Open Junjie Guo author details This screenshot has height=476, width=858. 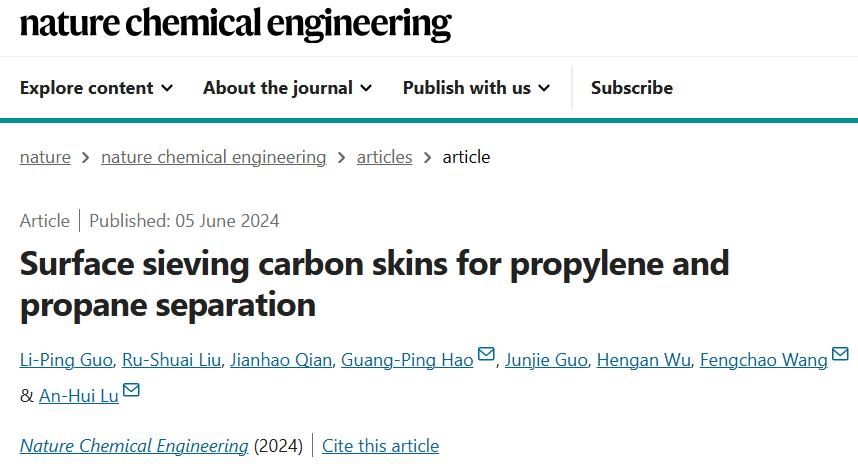coord(546,360)
